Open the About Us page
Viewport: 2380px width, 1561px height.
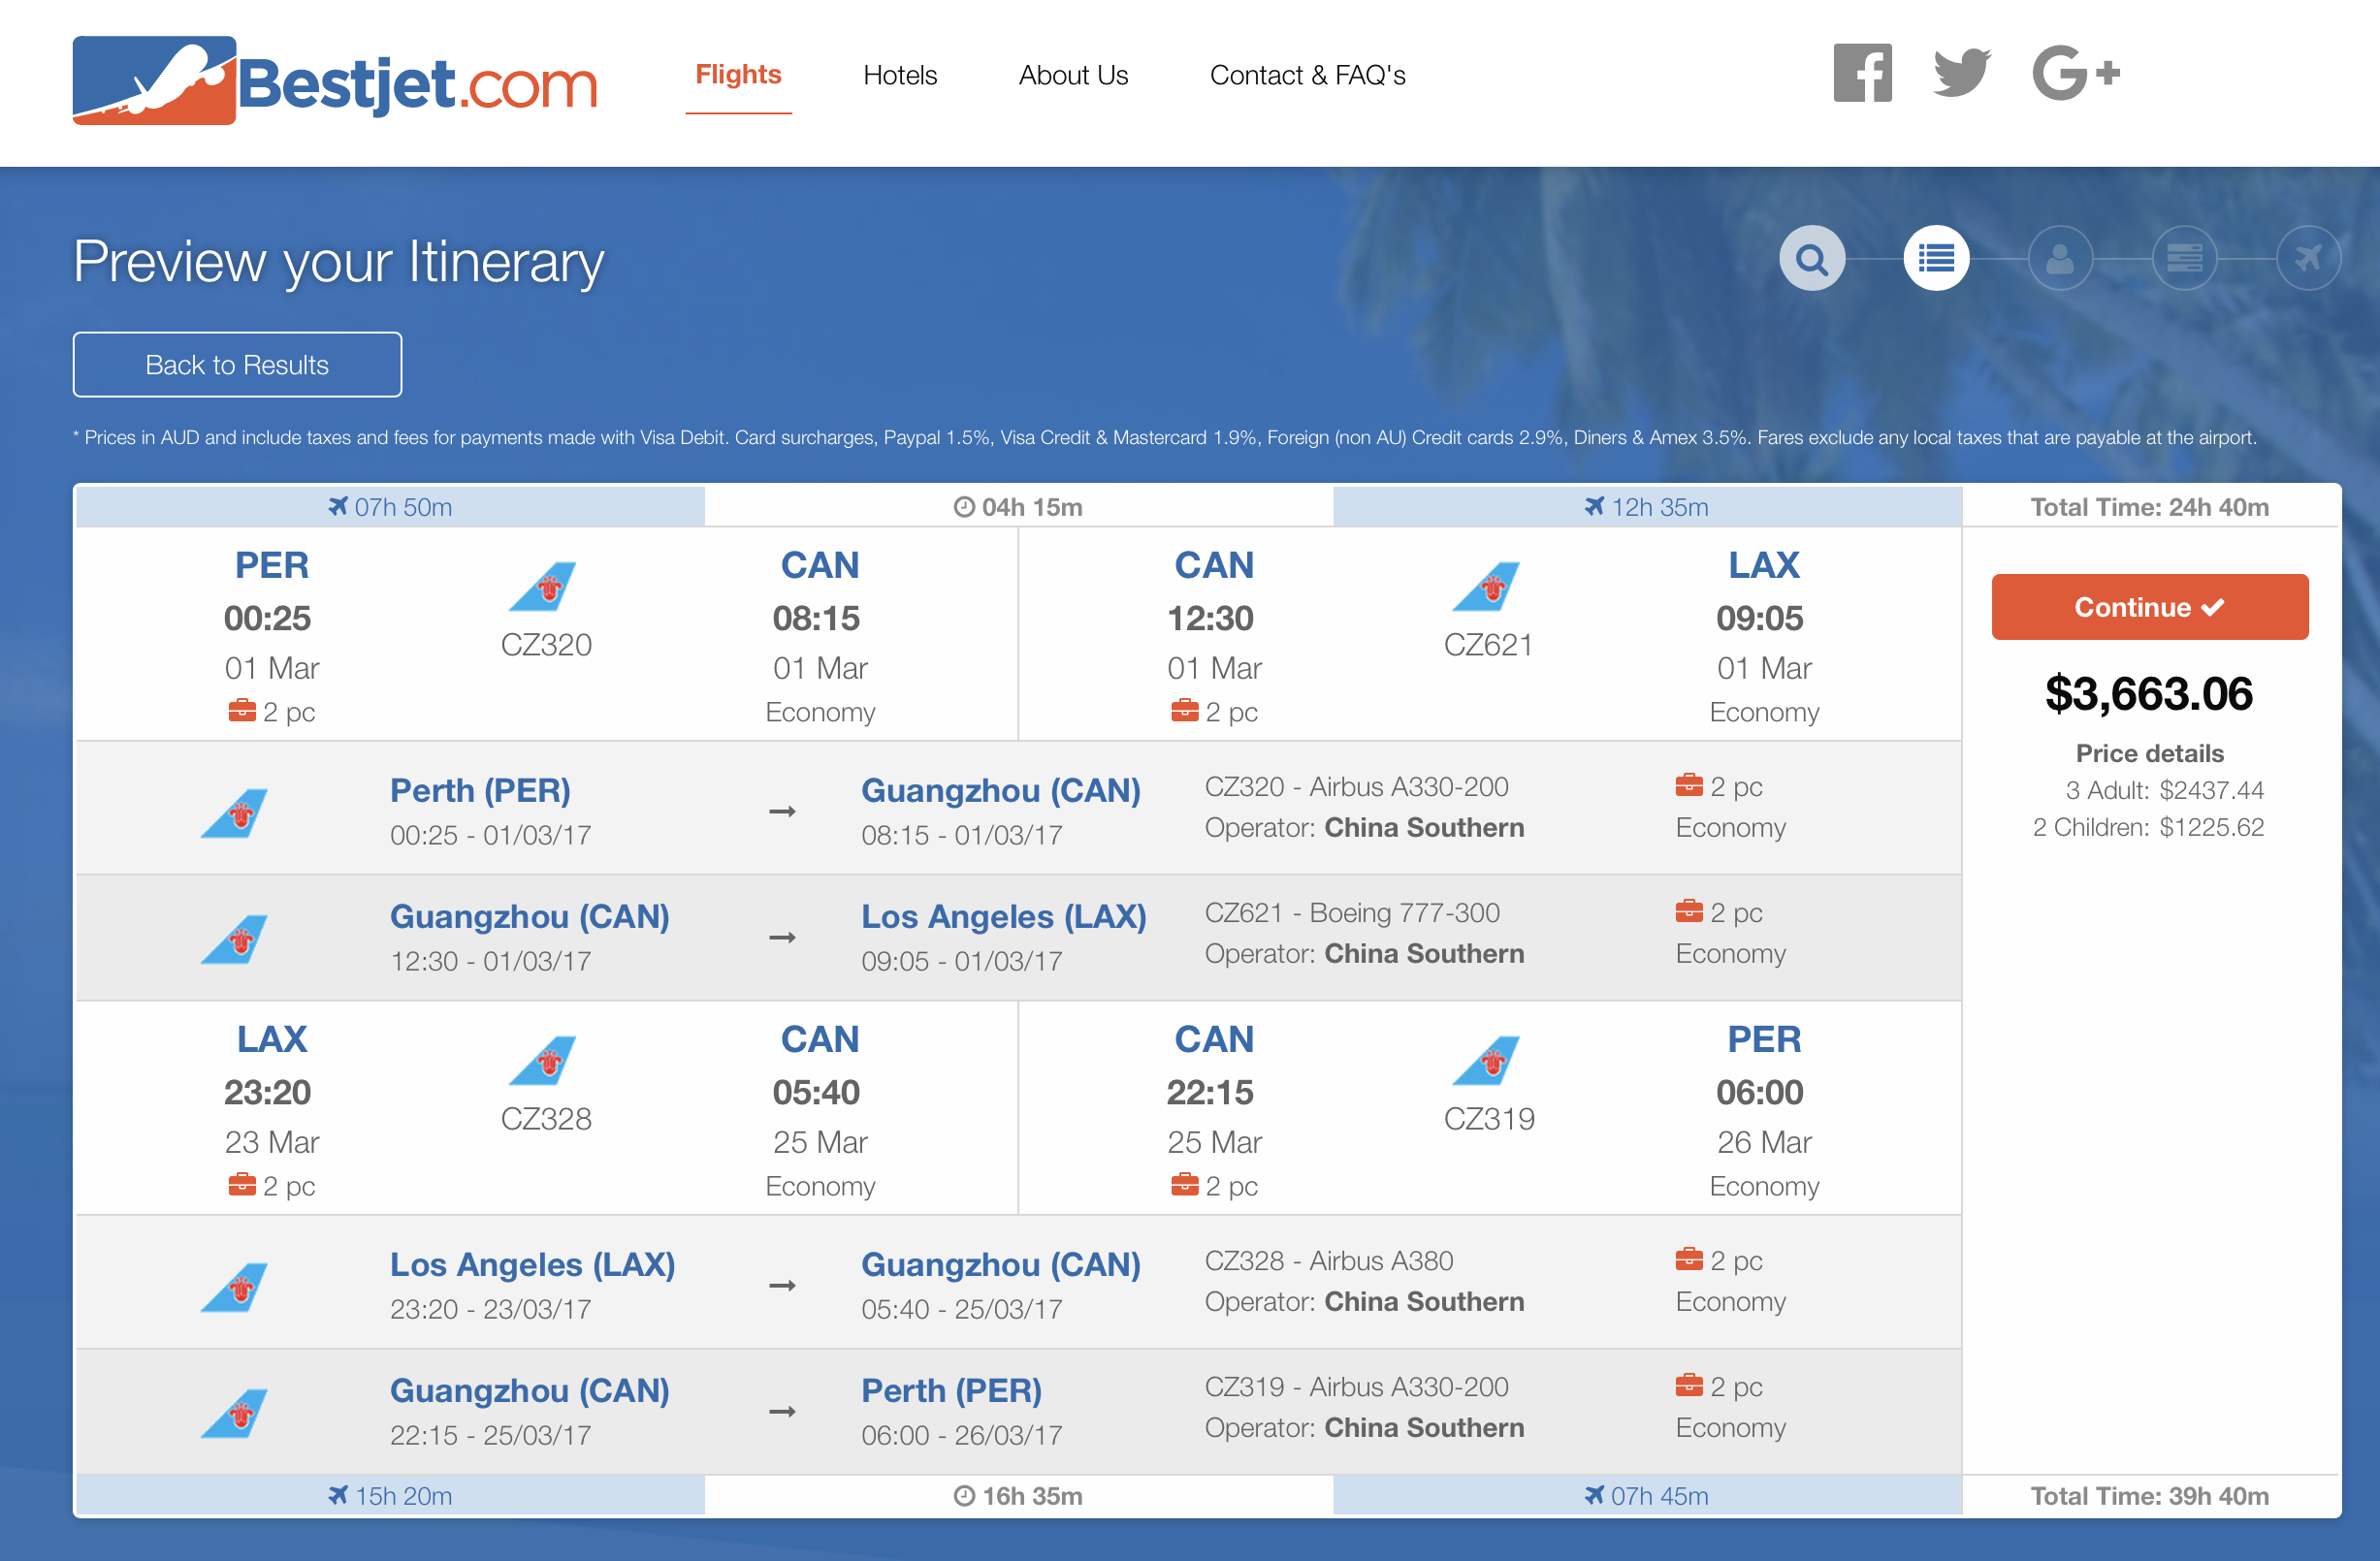(x=1073, y=75)
